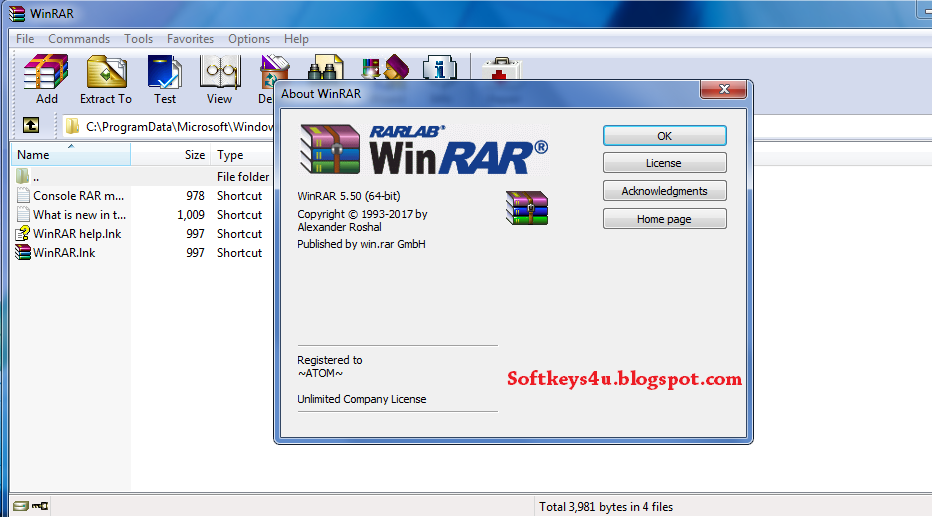Click the Wizard toolbar icon
The image size is (932, 517).
385,67
